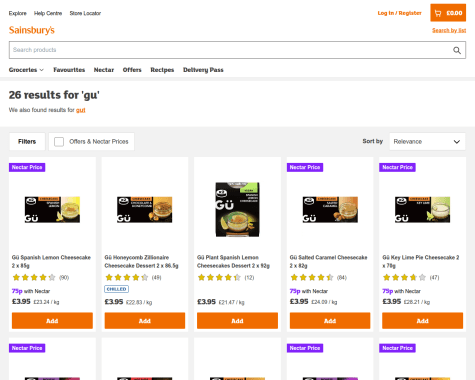
Task: Click the (49) review count
Action: coord(157,278)
